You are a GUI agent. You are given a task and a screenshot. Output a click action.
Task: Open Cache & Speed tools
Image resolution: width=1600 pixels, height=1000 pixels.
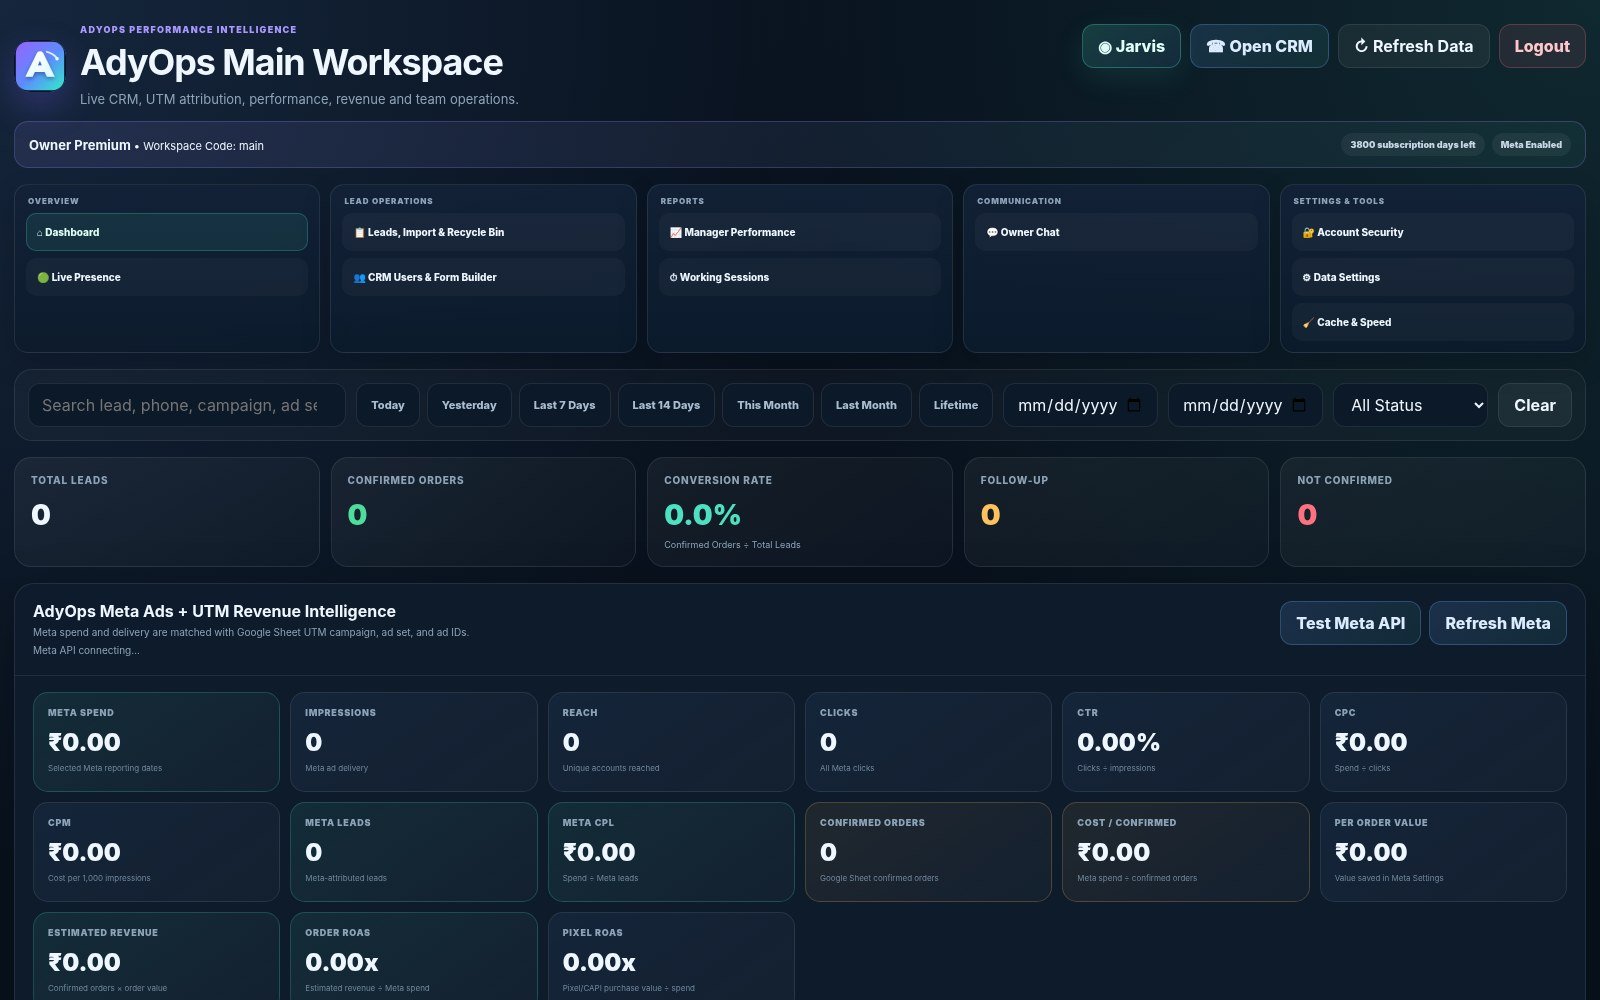click(x=1432, y=322)
